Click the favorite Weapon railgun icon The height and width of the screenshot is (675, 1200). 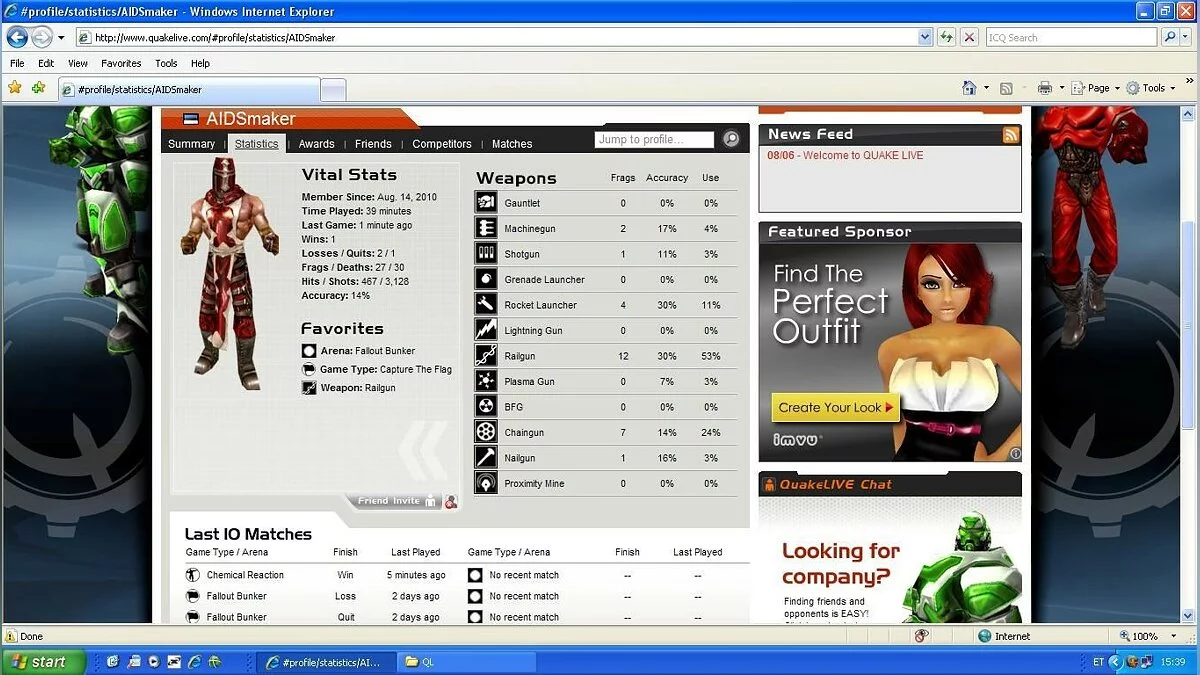309,388
